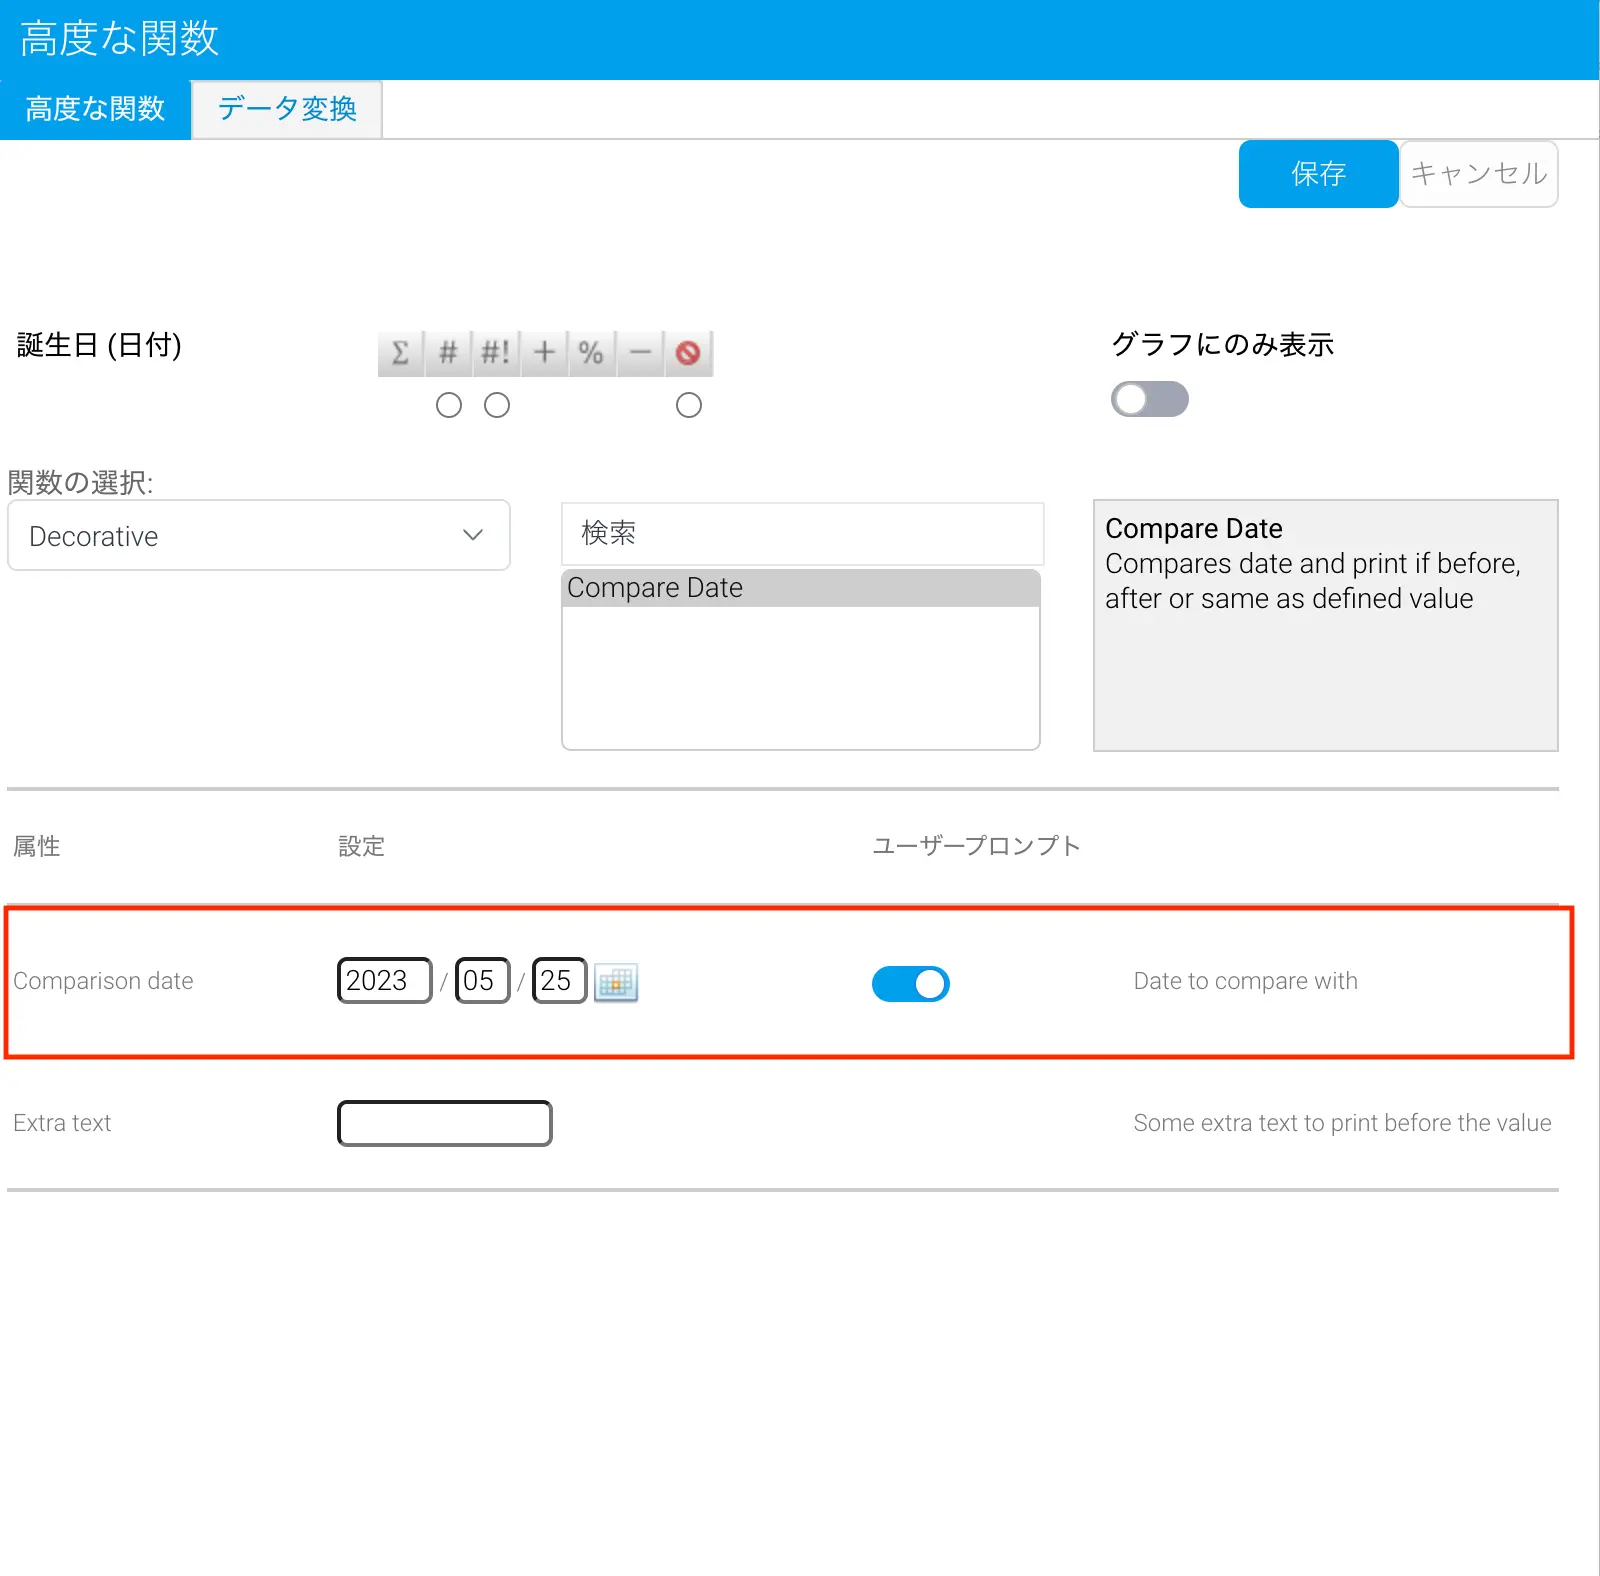The height and width of the screenshot is (1576, 1600).
Task: Expand the Decorative function dropdown
Action: tap(259, 536)
